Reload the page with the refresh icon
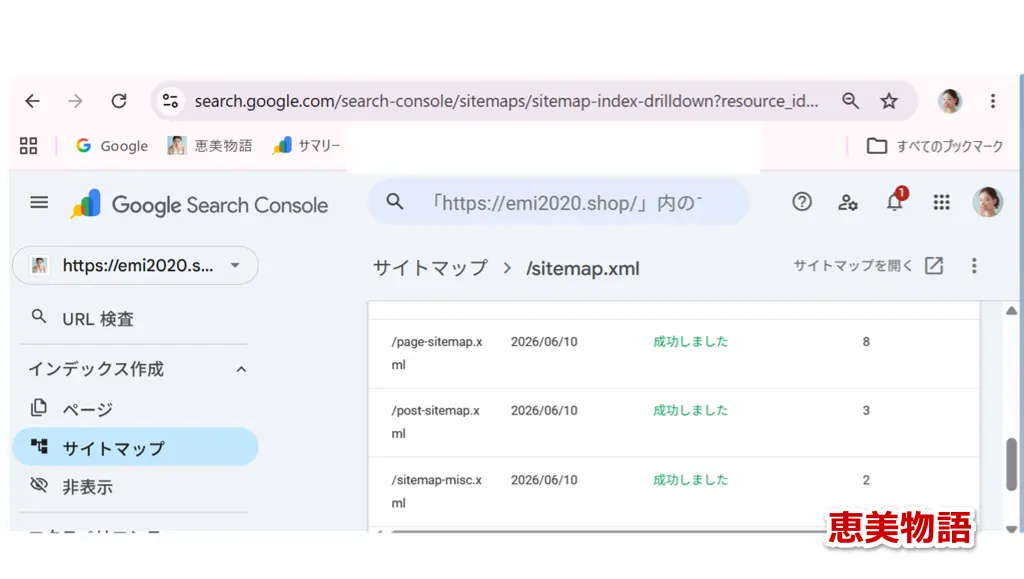The image size is (1024, 579). [119, 101]
